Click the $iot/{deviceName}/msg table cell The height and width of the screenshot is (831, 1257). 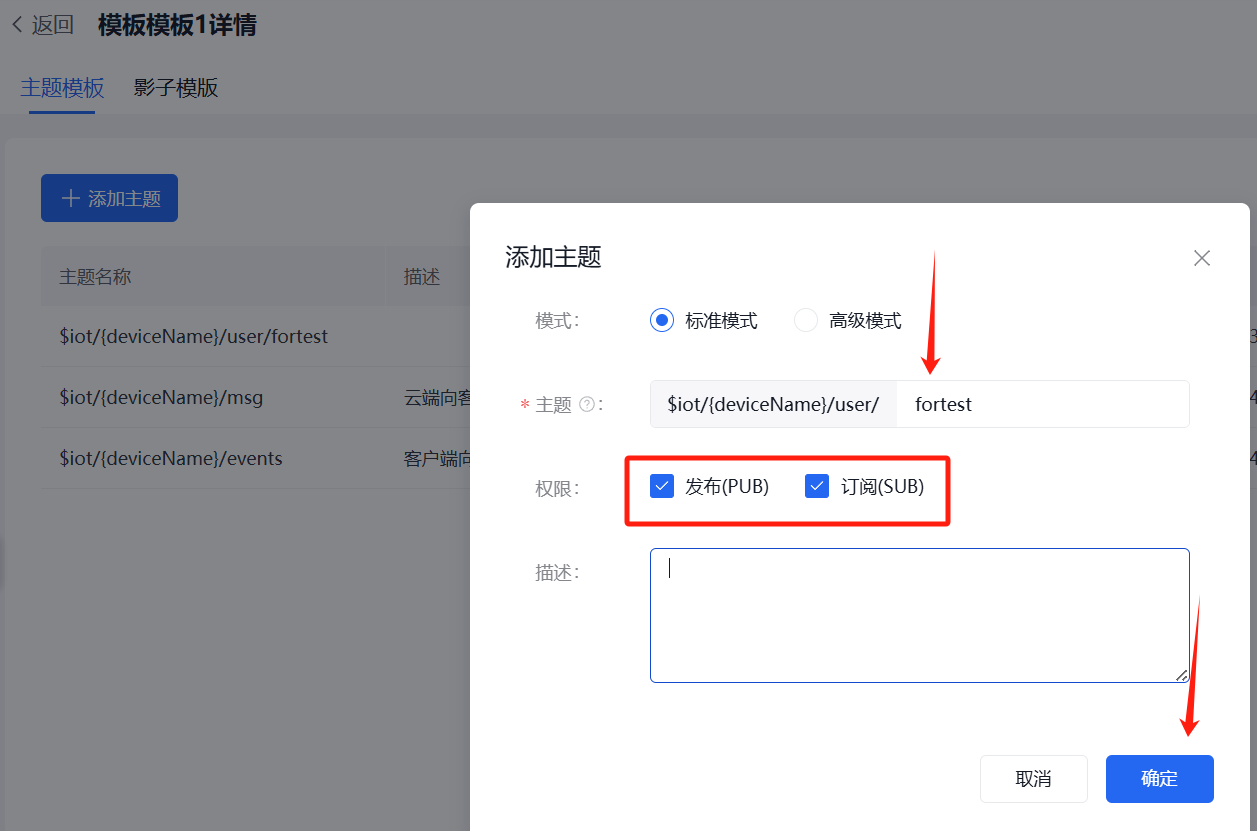(x=214, y=398)
